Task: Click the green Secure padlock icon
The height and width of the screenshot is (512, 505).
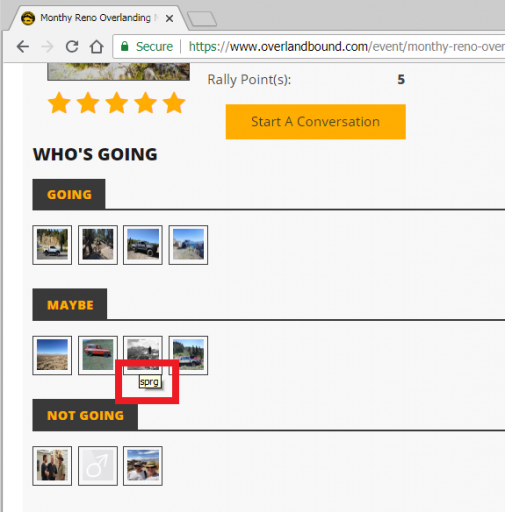Action: coord(125,46)
